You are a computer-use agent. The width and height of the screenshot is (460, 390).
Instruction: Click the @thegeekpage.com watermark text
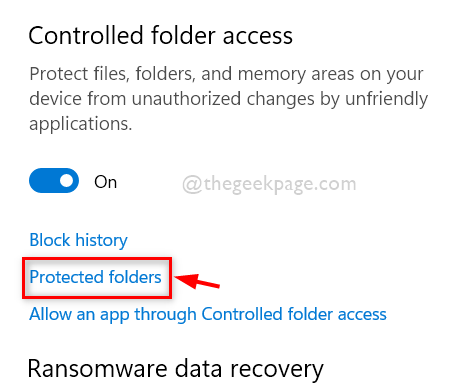point(269,184)
